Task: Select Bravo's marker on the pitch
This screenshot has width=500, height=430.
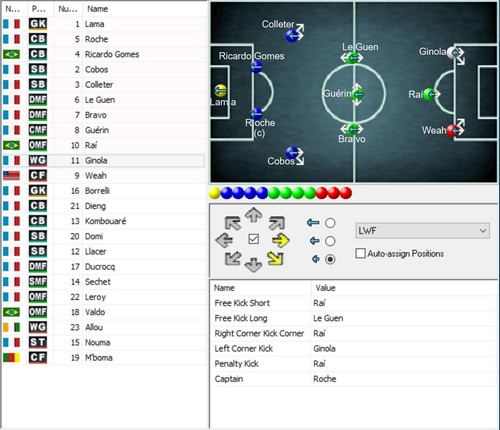Action: (x=352, y=129)
